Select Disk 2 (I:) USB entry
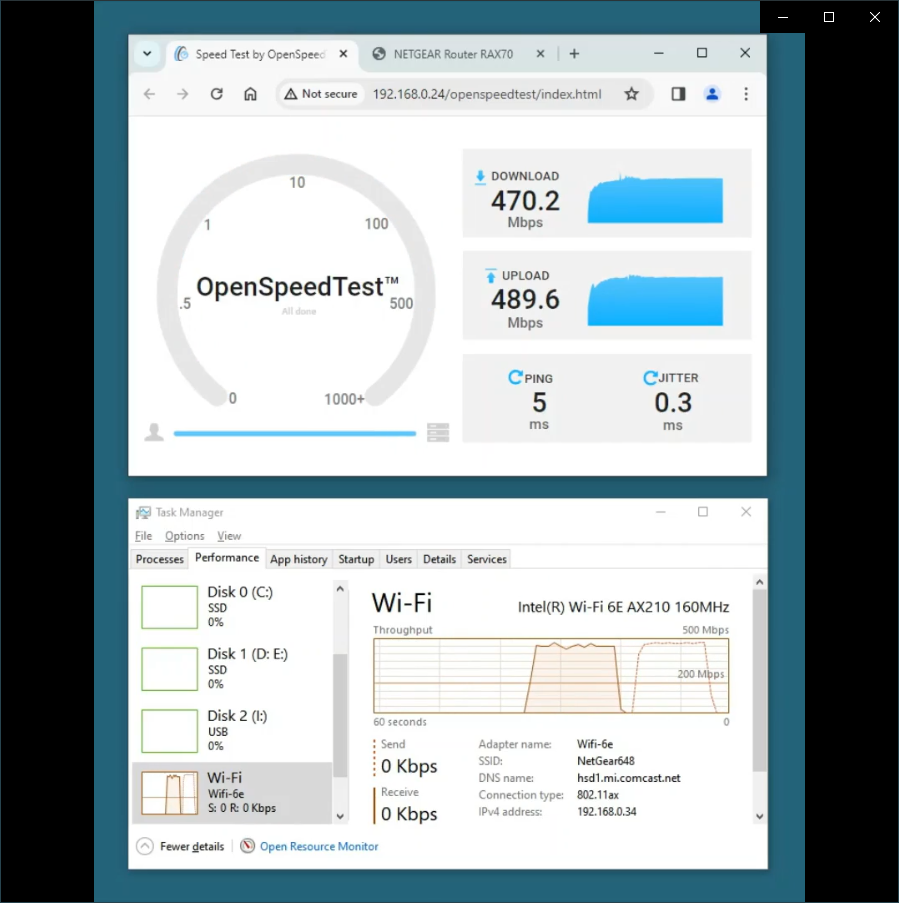Screen dimensions: 899x903 pos(232,731)
